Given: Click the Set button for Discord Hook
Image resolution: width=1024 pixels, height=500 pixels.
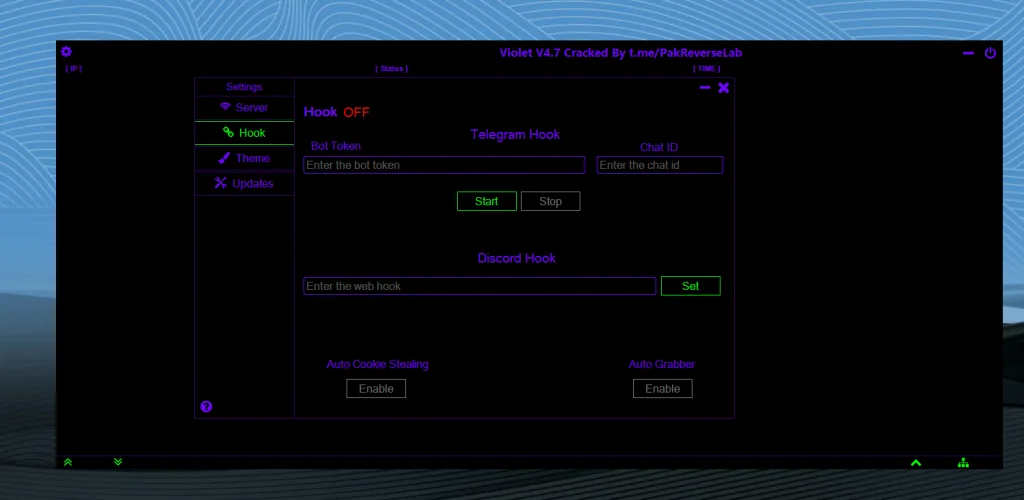Looking at the screenshot, I should [690, 286].
